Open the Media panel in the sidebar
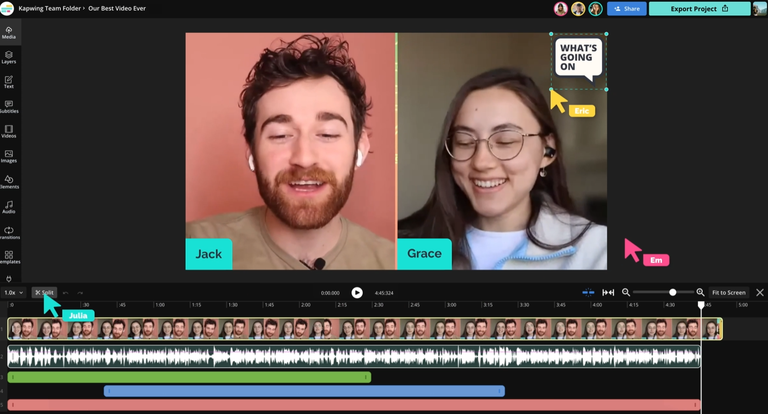 pyautogui.click(x=9, y=33)
